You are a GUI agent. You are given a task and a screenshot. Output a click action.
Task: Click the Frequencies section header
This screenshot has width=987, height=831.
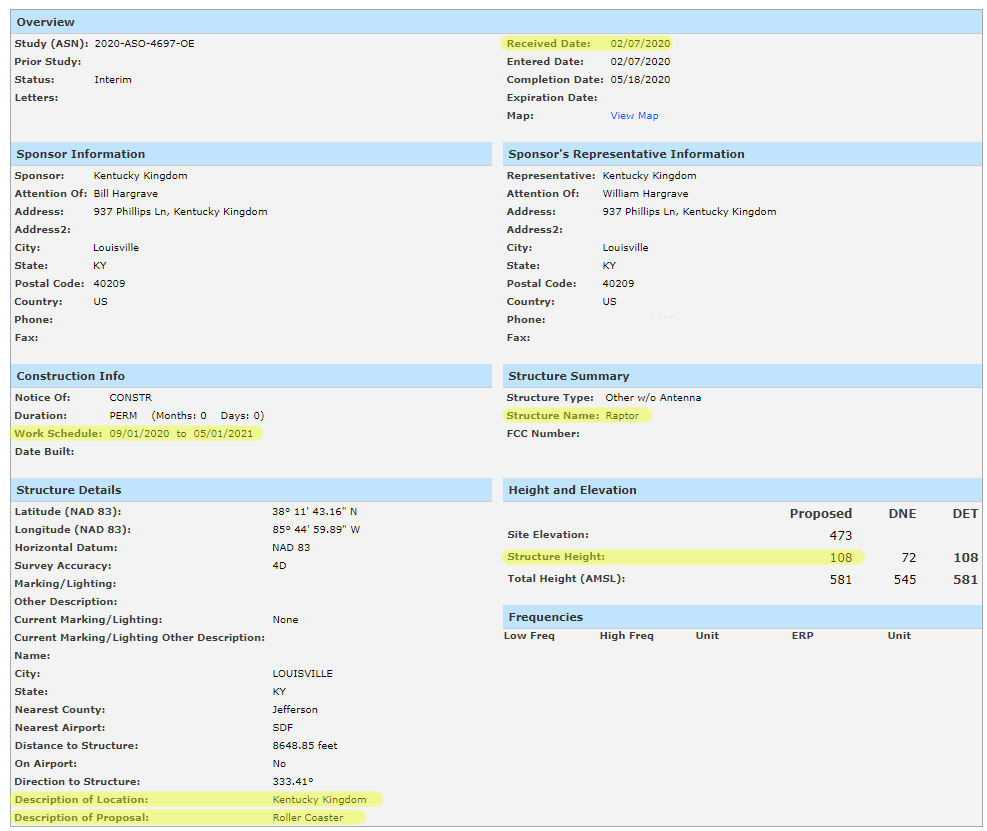click(545, 617)
